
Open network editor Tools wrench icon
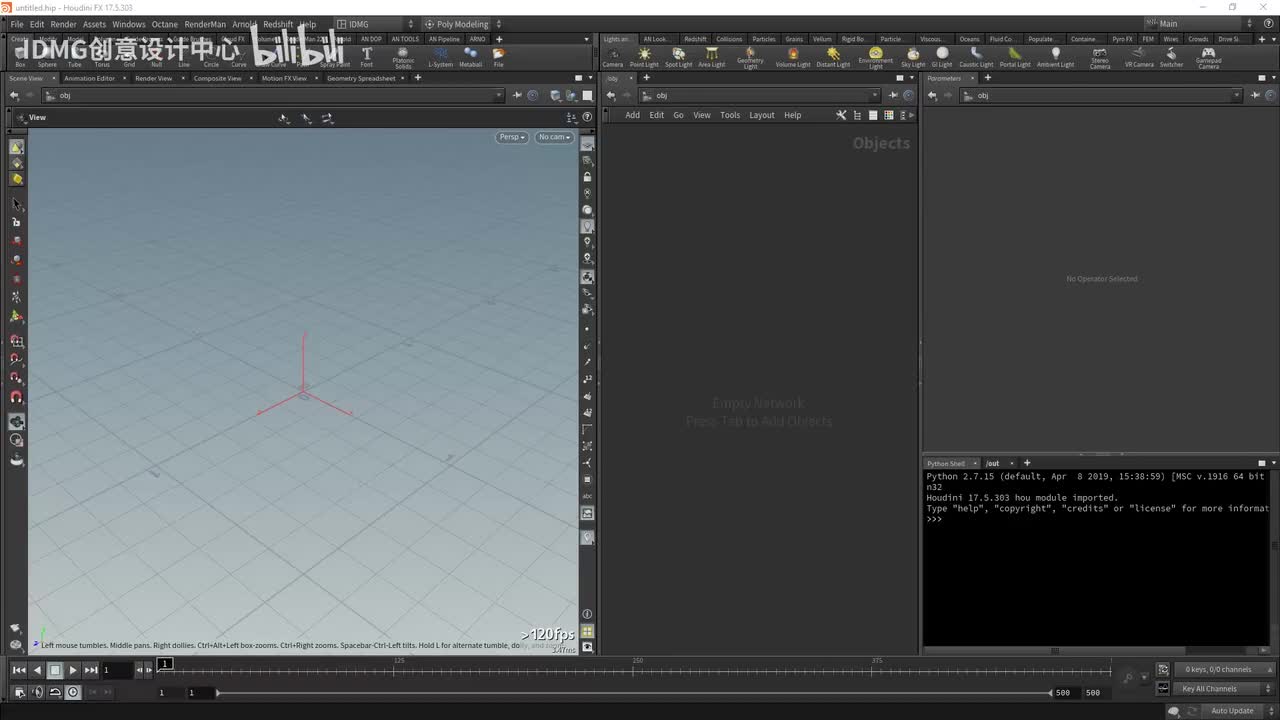click(841, 115)
